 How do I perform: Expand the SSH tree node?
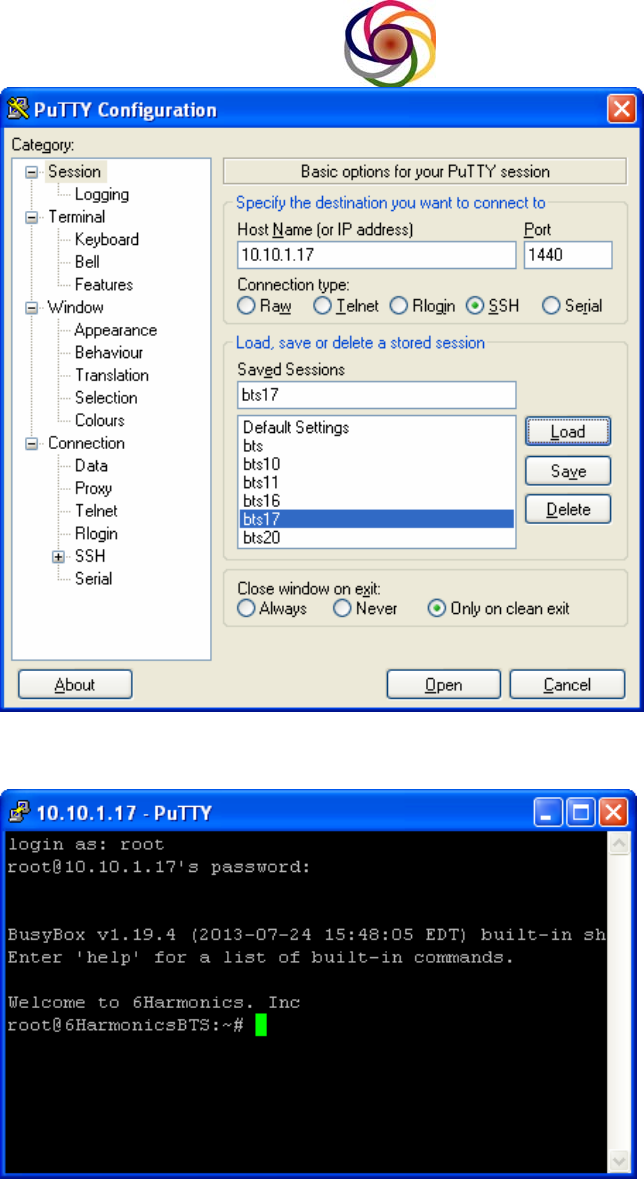(58, 556)
